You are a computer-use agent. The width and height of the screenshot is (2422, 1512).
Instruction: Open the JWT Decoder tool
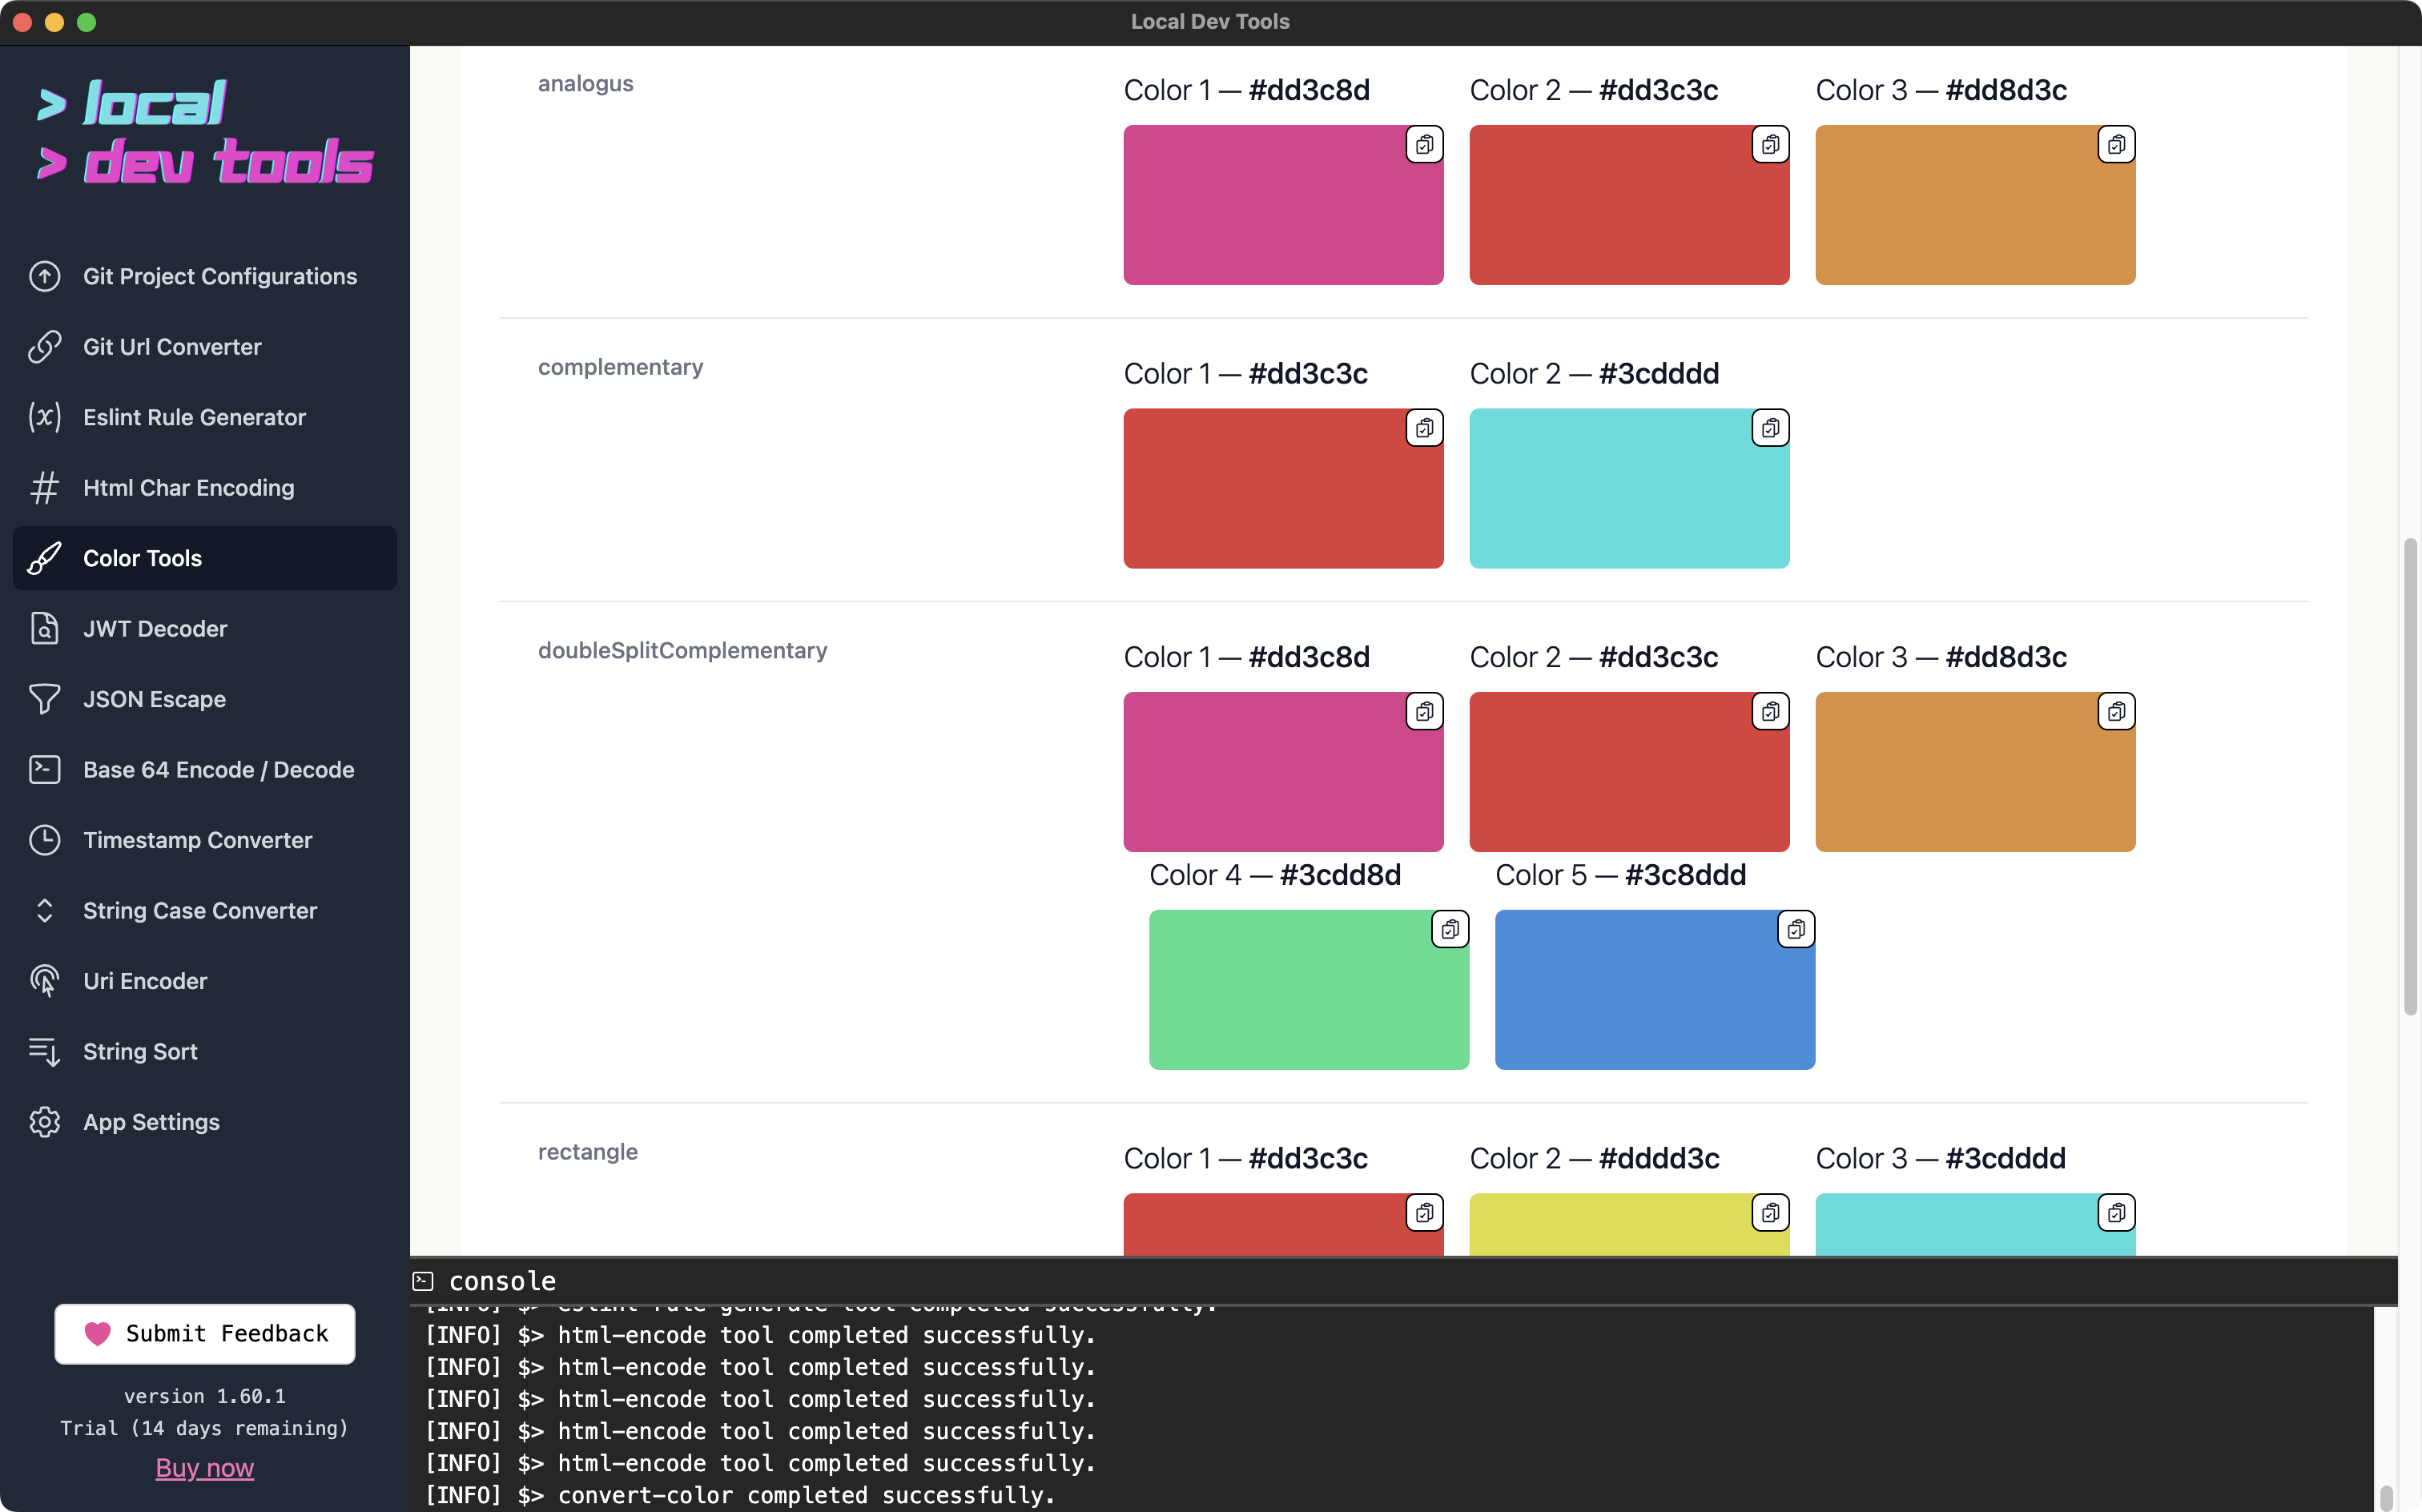tap(205, 629)
